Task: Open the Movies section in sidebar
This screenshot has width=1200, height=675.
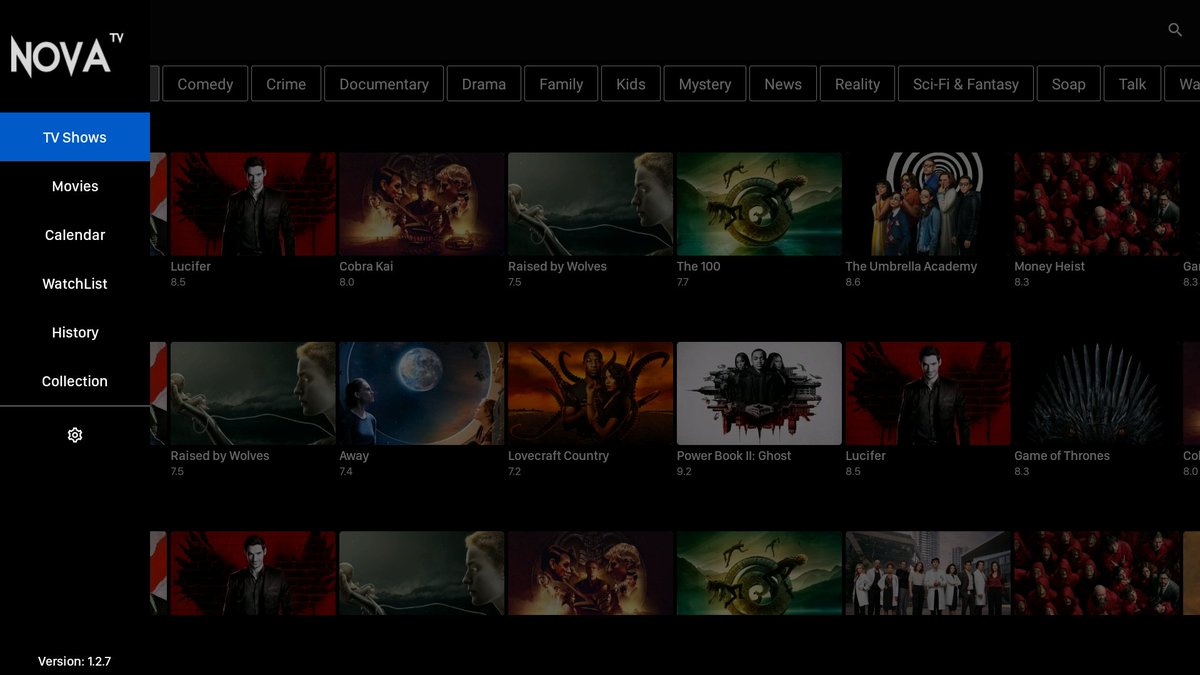Action: pyautogui.click(x=75, y=186)
